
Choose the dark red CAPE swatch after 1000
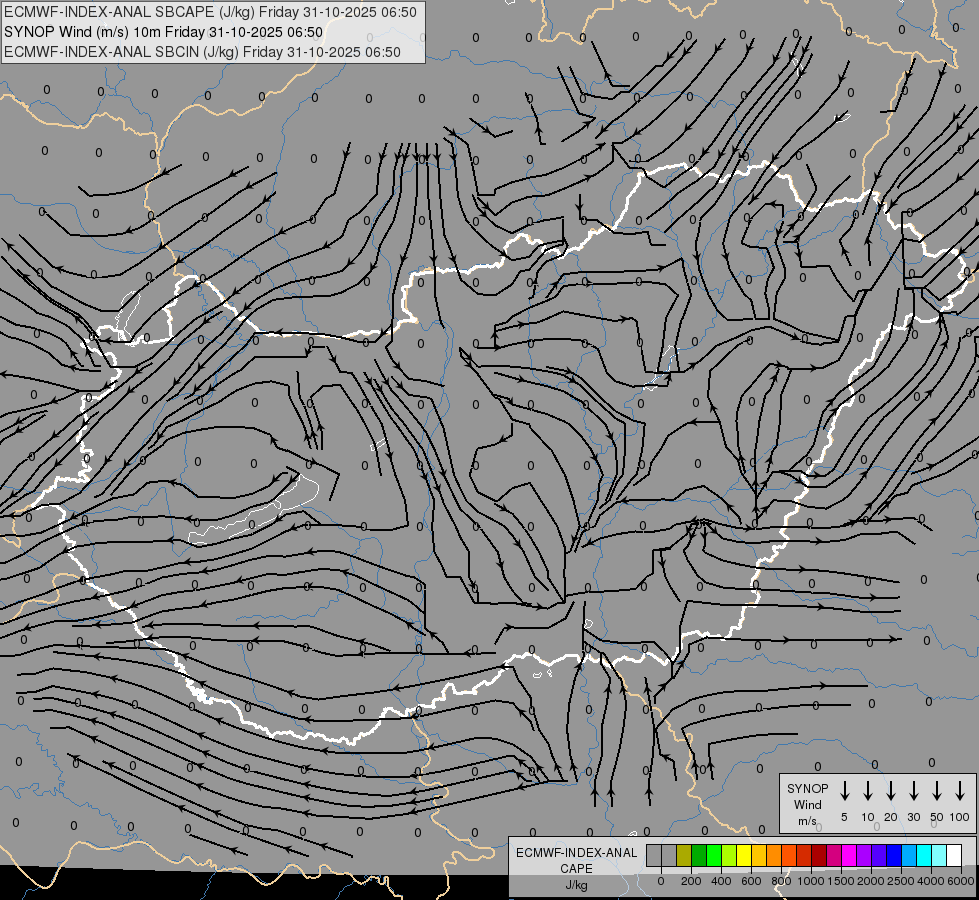[x=820, y=855]
